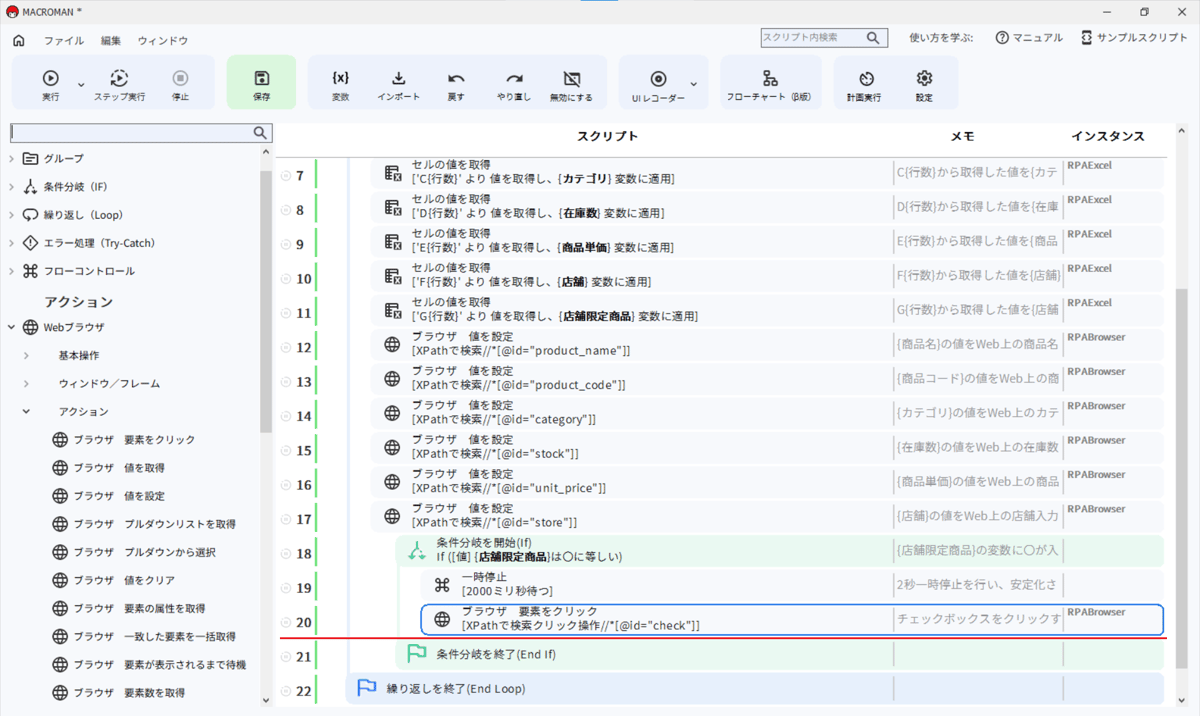Click the インポート import button

point(398,84)
